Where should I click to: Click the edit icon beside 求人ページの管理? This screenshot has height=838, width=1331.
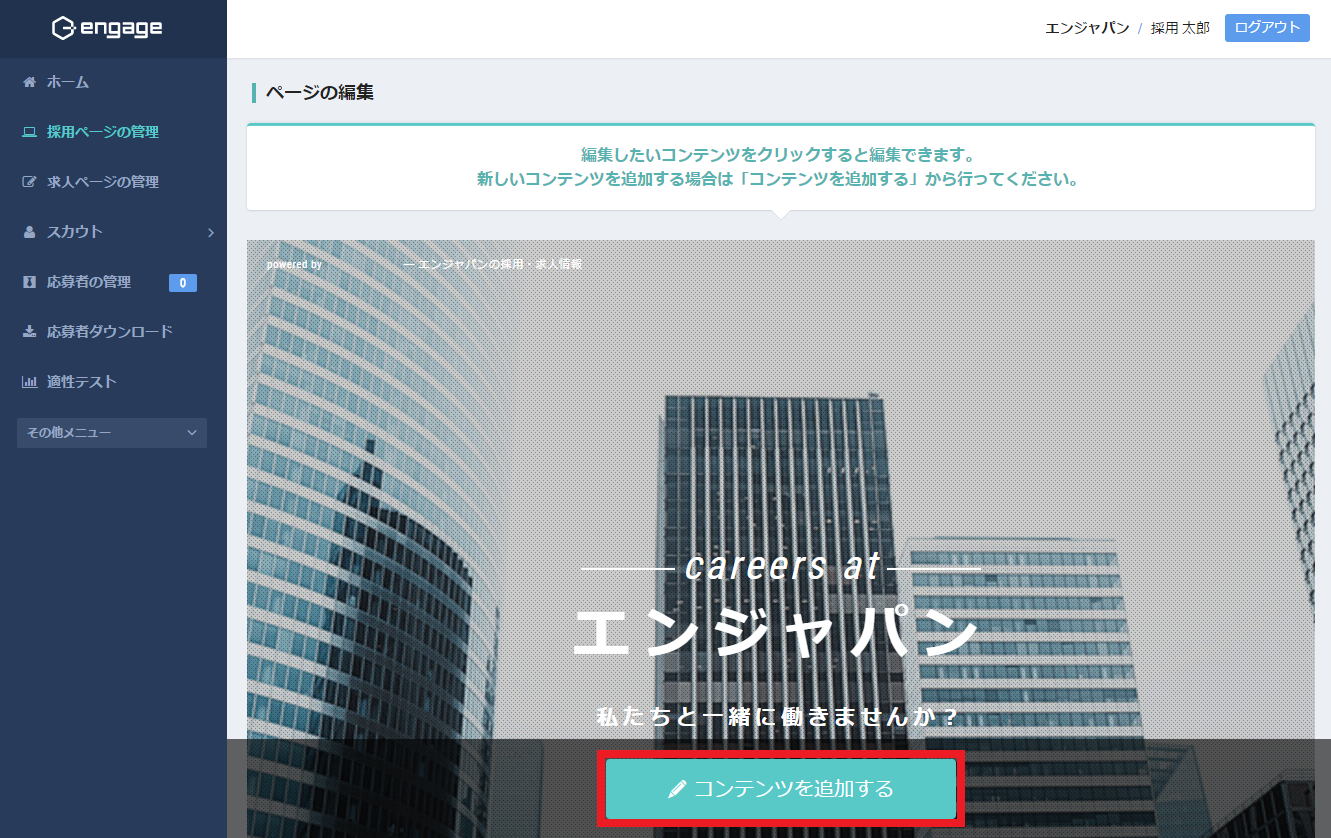pos(29,182)
